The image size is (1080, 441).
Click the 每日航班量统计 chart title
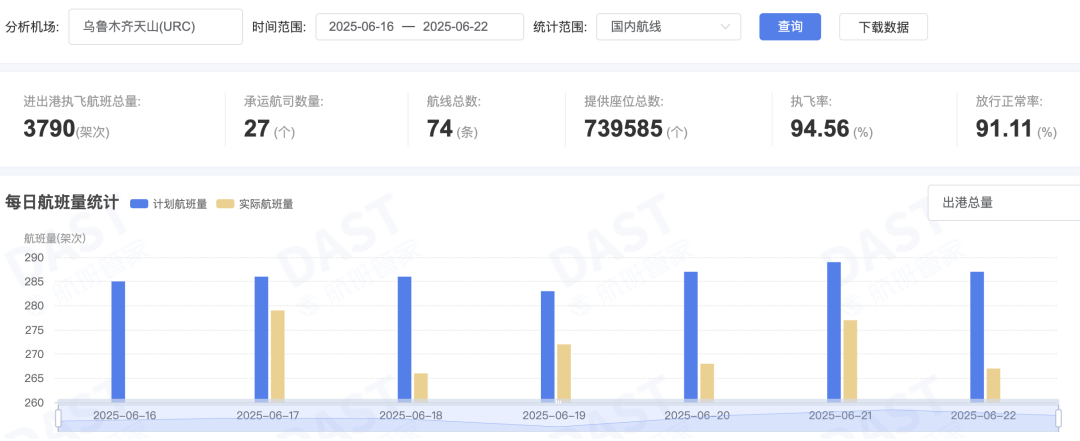[x=62, y=203]
